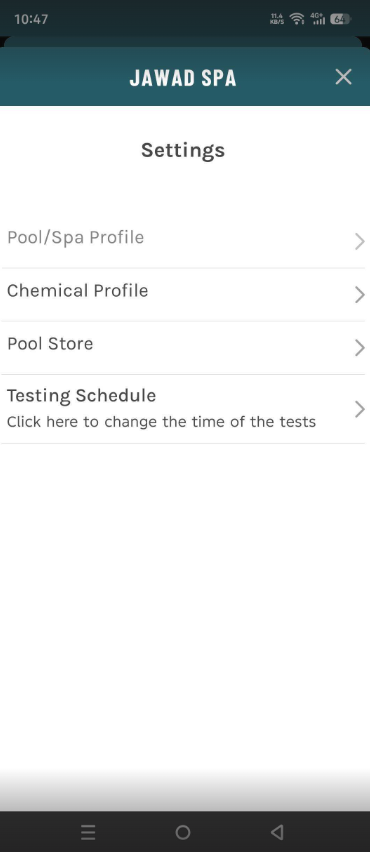Tap the Android home circle icon

(183, 832)
